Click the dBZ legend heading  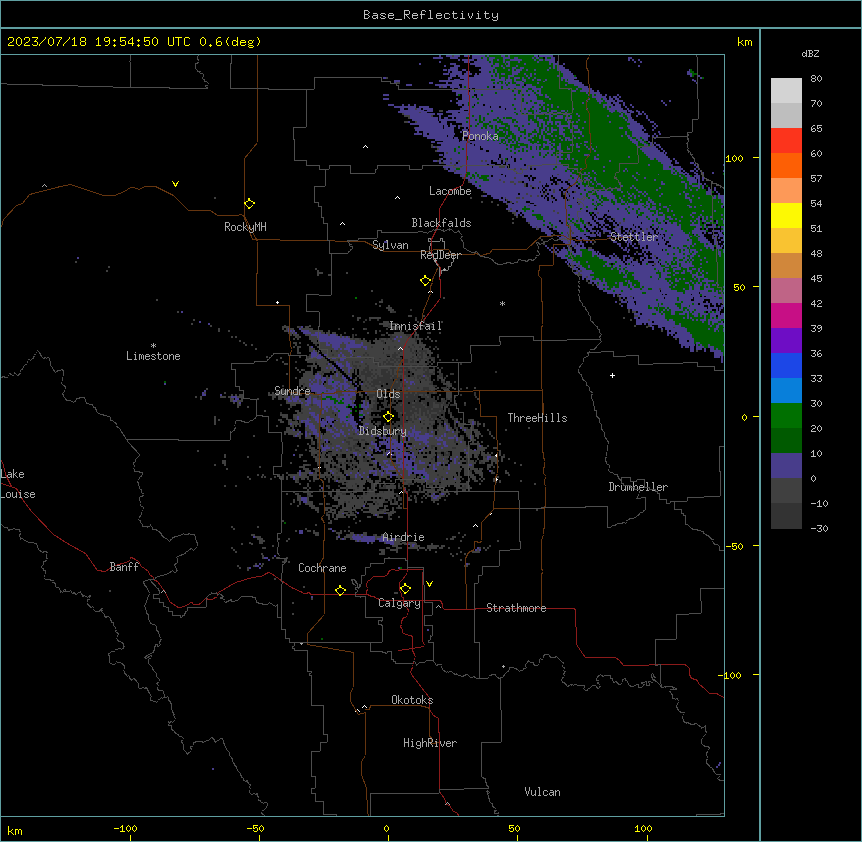810,53
